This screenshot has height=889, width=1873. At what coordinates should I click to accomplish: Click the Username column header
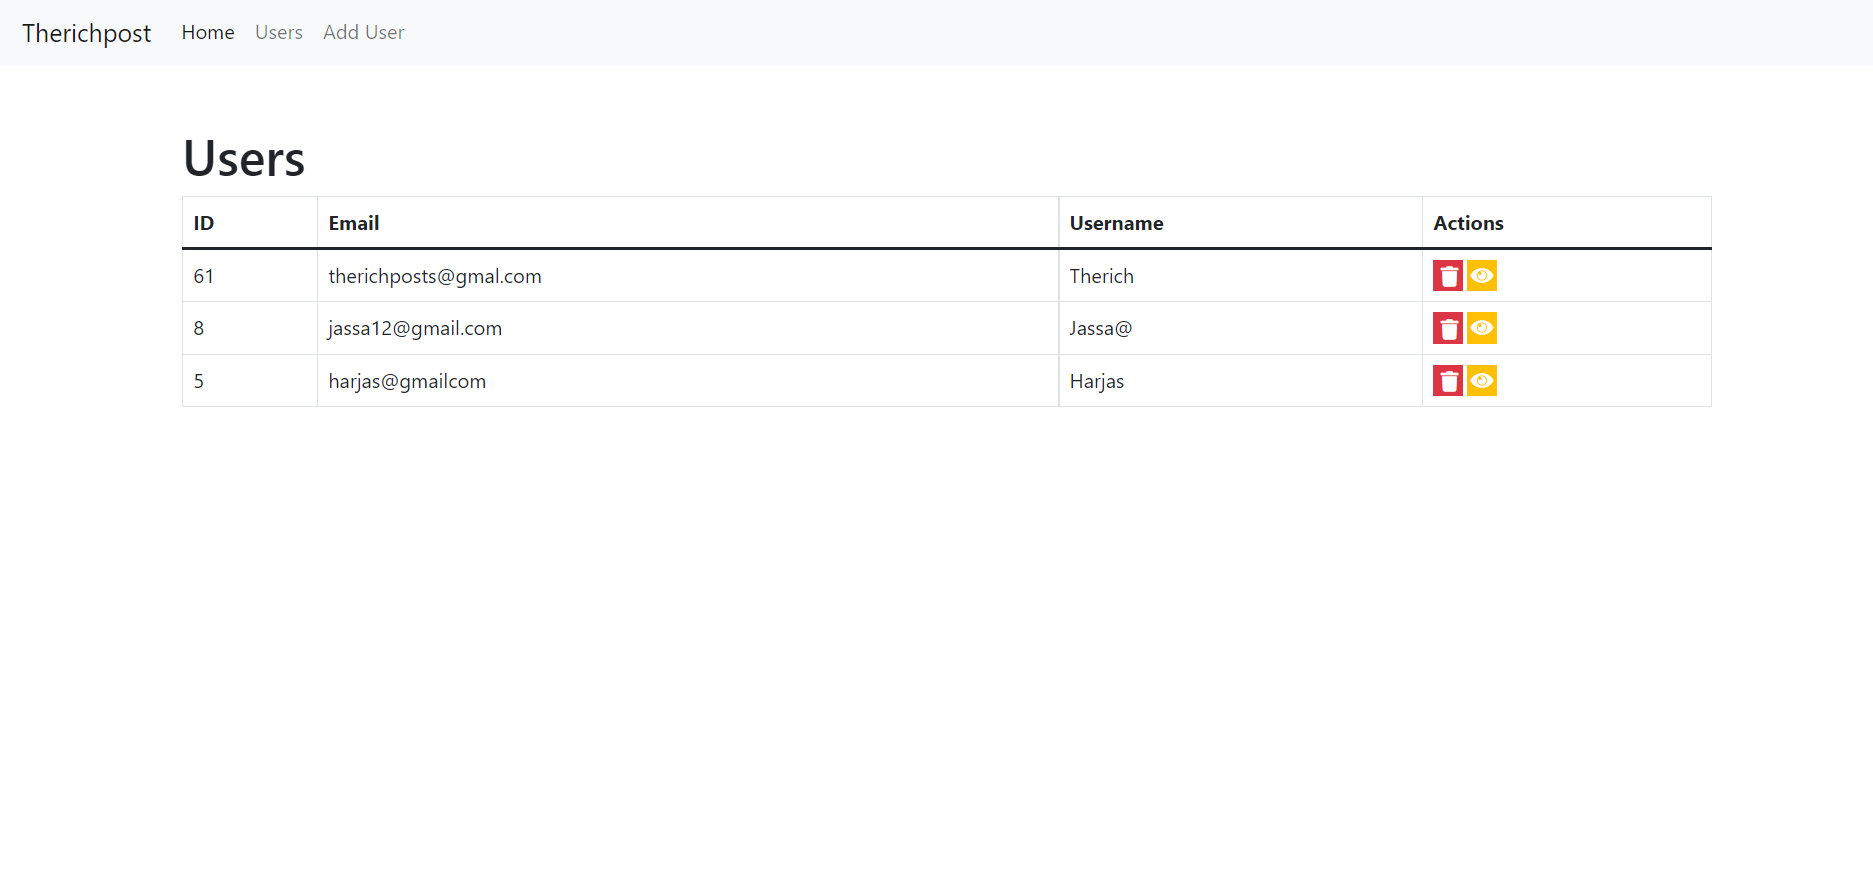click(1116, 223)
